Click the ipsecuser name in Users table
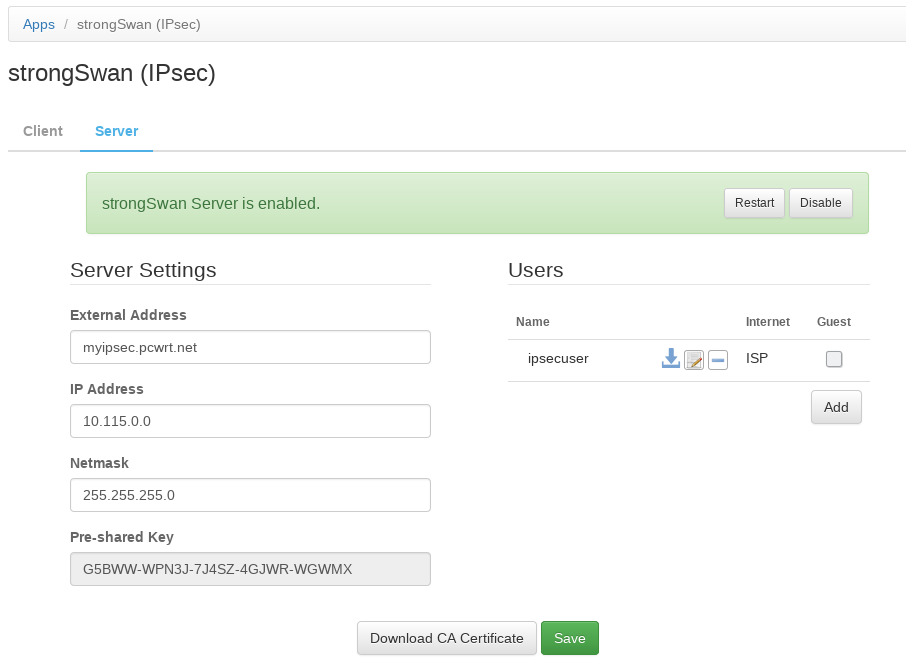Viewport: 906px width, 672px height. (558, 359)
